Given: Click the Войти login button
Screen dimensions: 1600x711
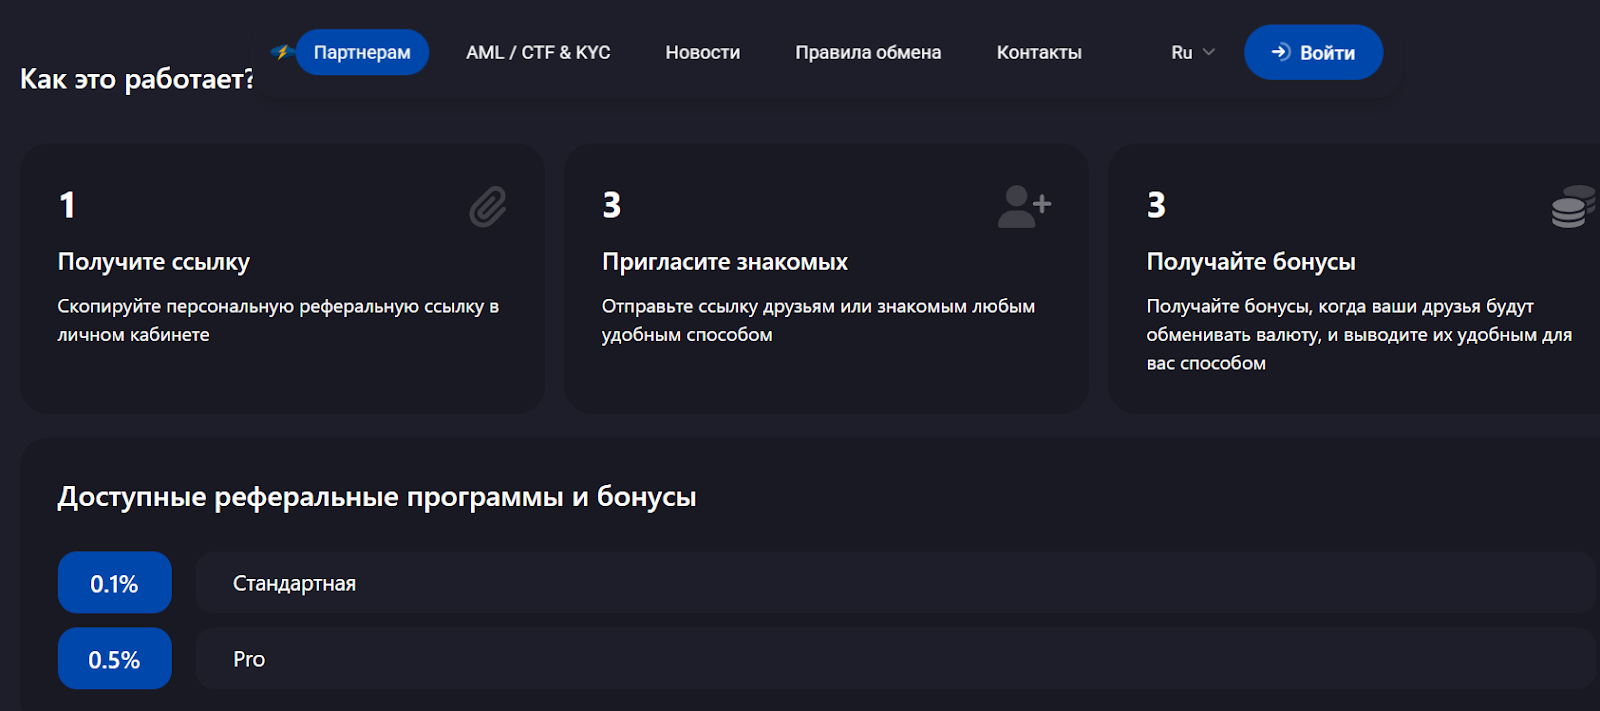Looking at the screenshot, I should click(x=1313, y=52).
